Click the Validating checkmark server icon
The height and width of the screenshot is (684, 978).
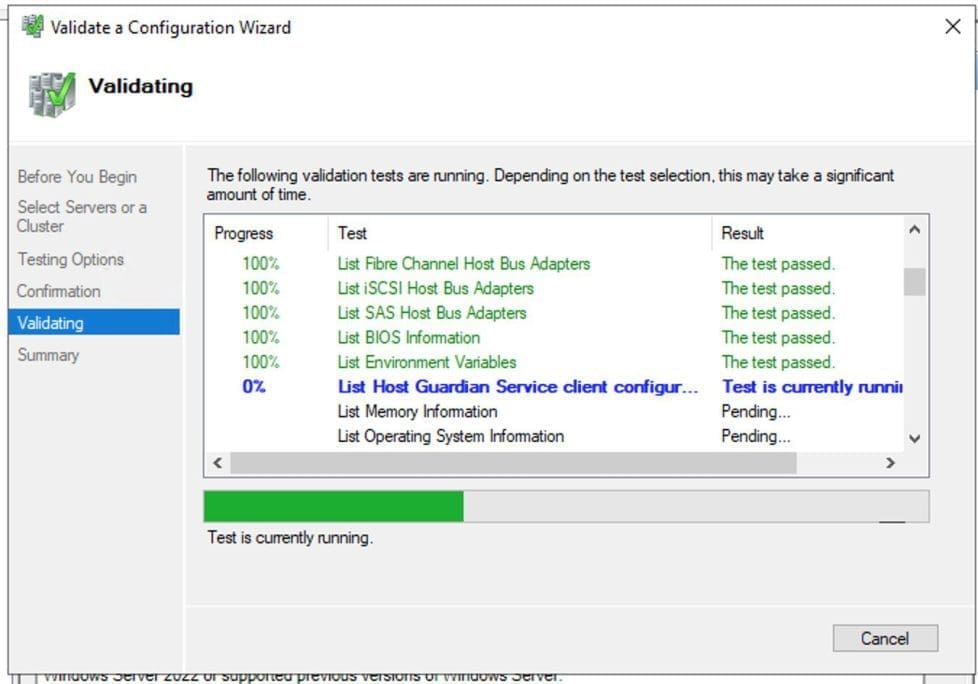coord(51,94)
